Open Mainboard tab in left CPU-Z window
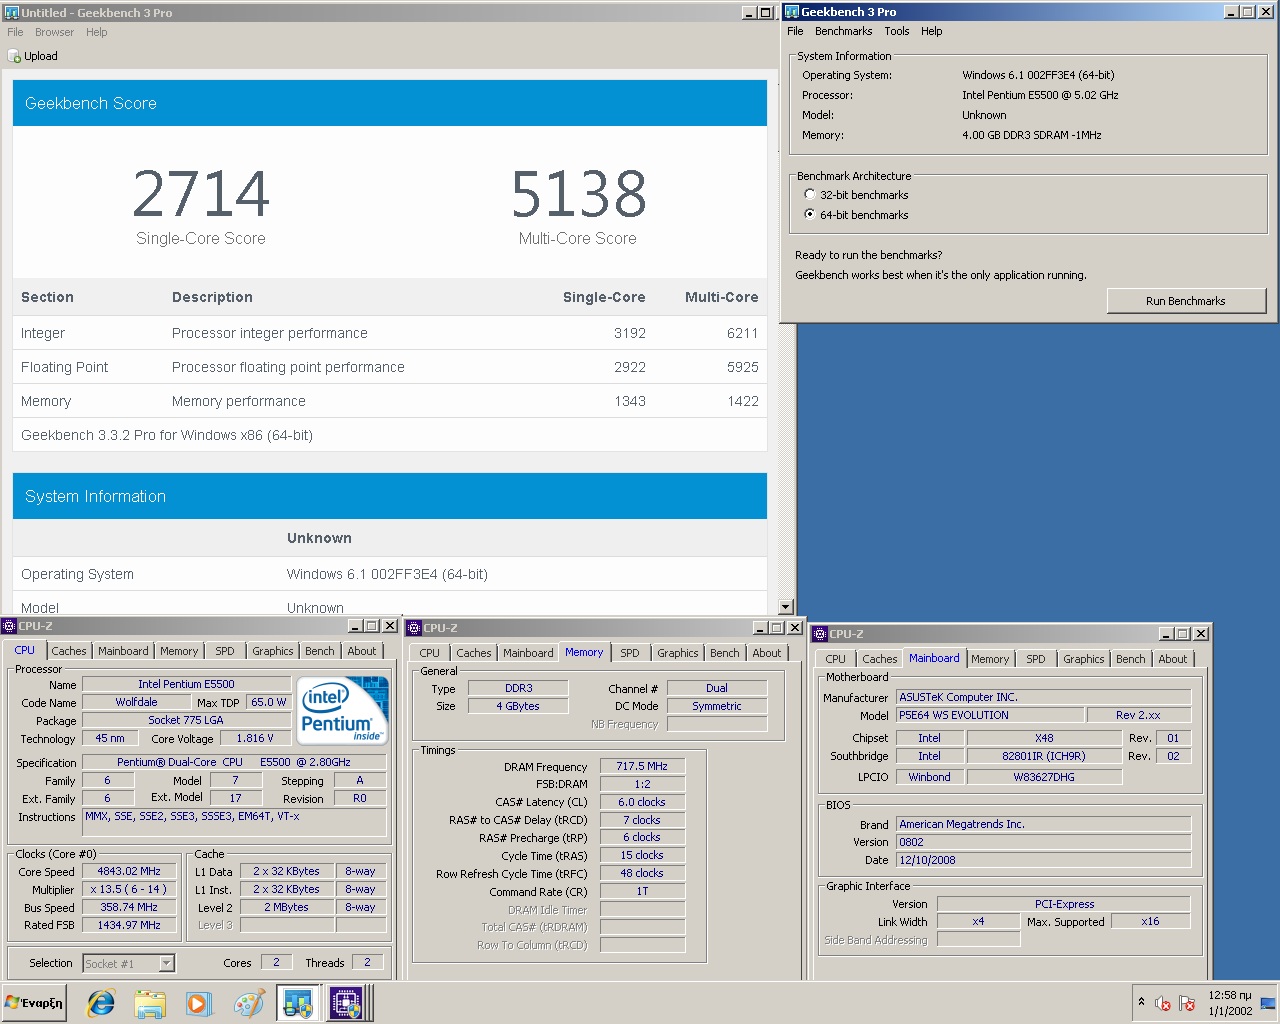1280x1024 pixels. click(x=123, y=651)
